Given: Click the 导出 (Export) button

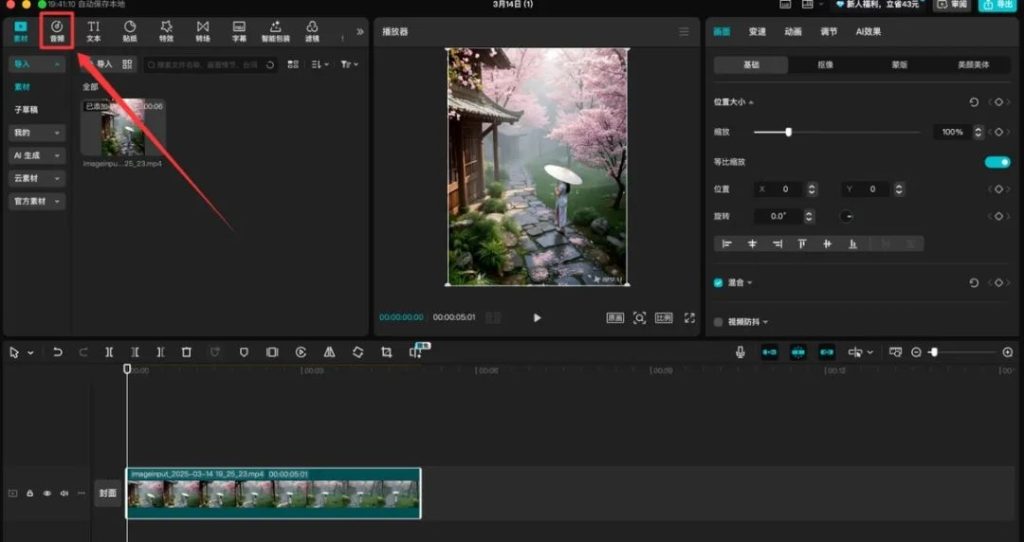Looking at the screenshot, I should pyautogui.click(x=998, y=5).
